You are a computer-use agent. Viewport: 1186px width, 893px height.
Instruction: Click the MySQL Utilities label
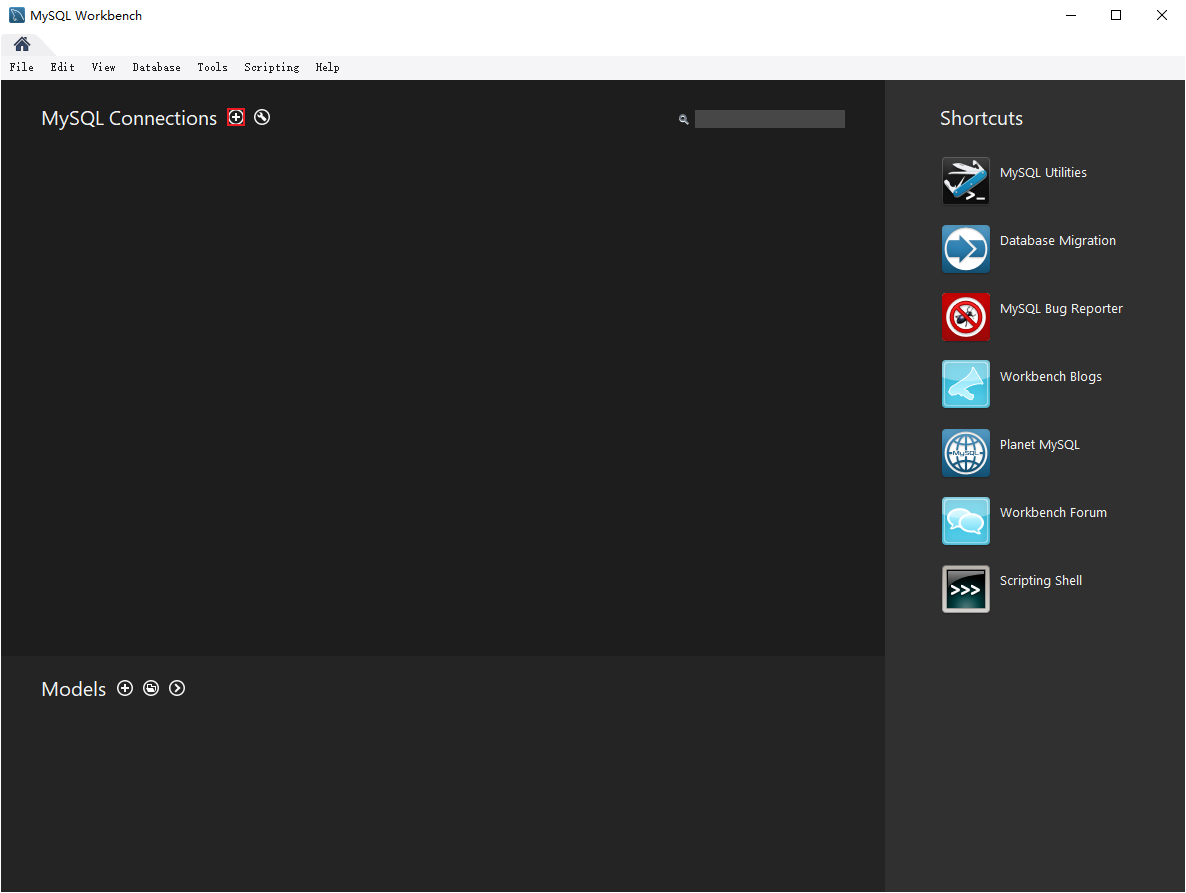(x=1043, y=172)
